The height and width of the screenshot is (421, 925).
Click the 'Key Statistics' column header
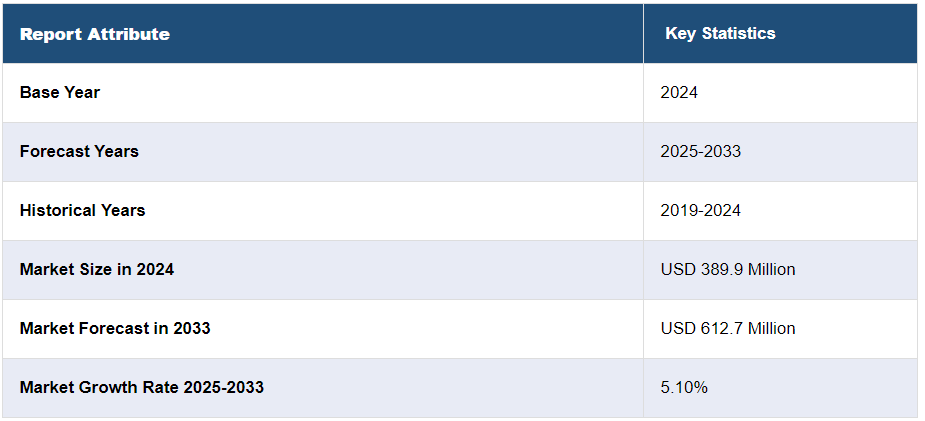[720, 33]
